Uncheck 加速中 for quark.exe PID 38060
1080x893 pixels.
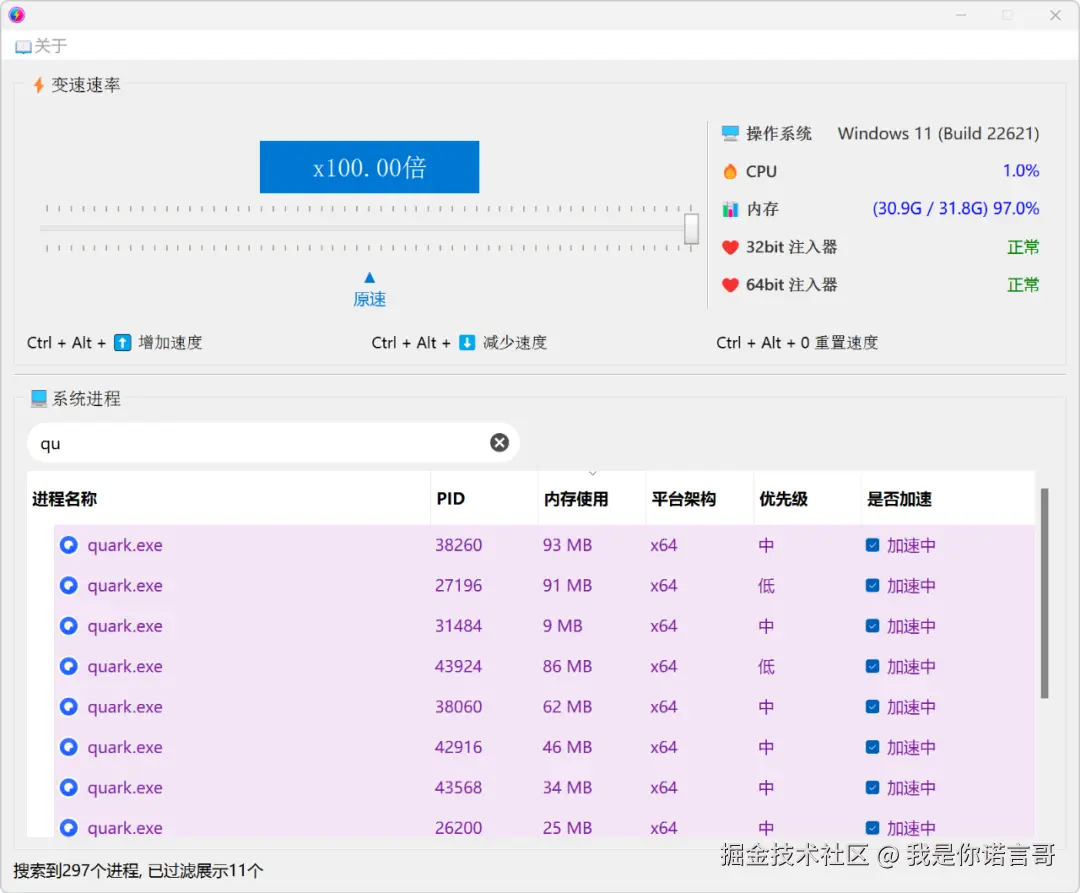click(x=872, y=707)
